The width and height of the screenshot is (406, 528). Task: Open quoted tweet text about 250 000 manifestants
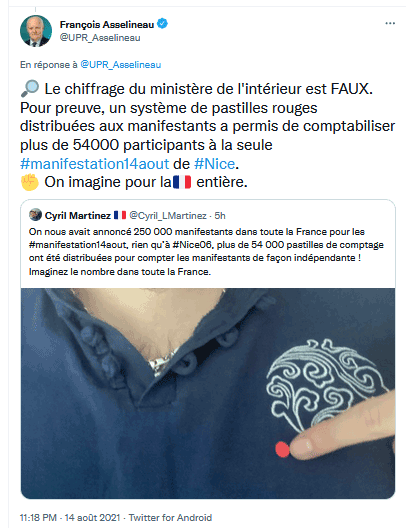click(206, 252)
